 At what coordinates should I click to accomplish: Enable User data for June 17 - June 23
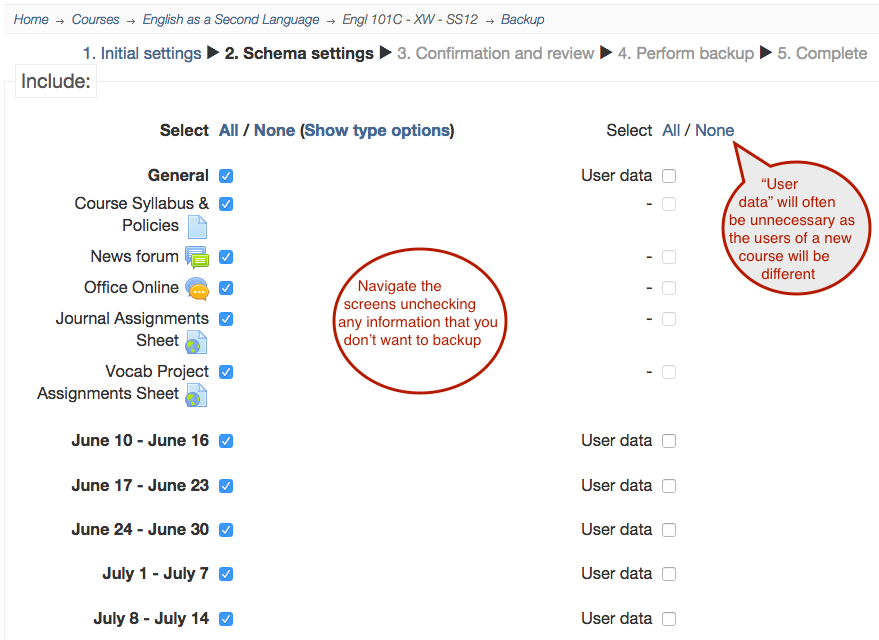669,486
